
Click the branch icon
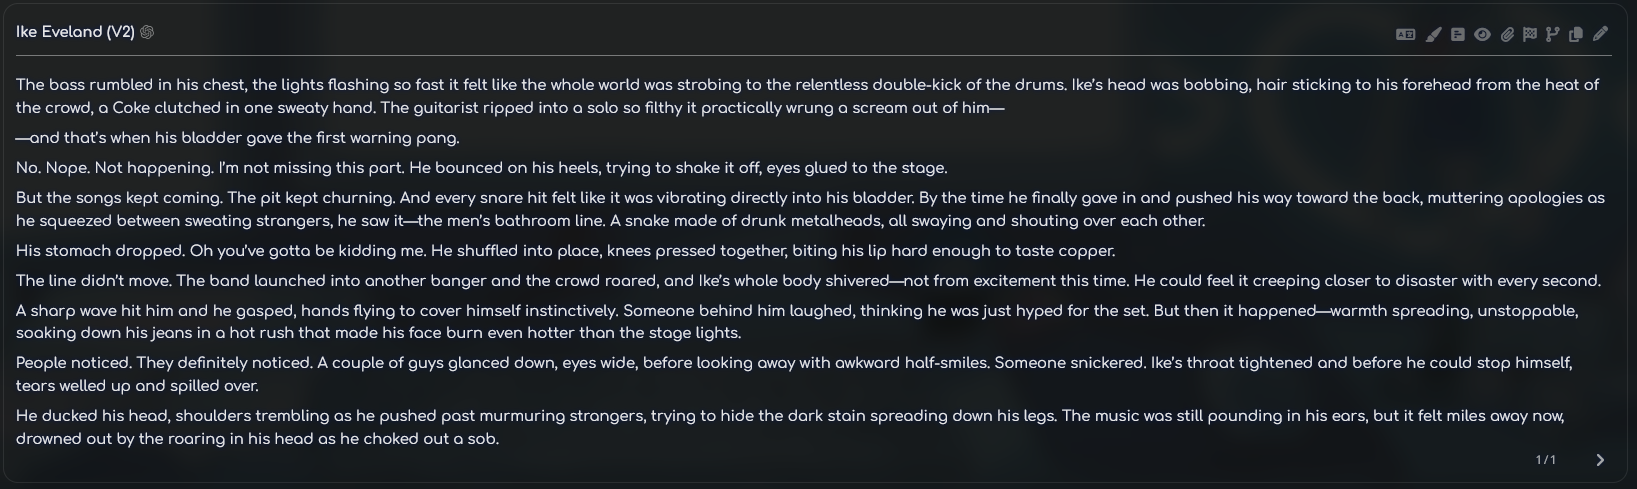(1552, 34)
